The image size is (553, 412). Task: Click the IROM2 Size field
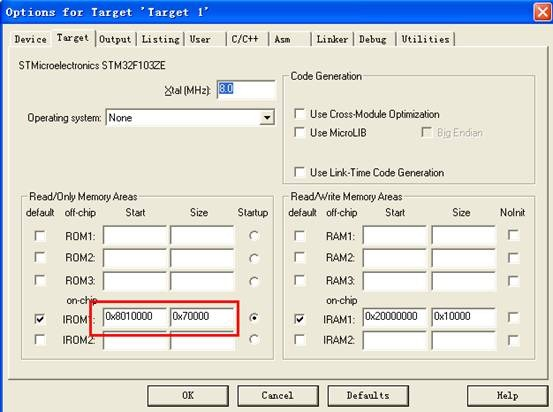(x=202, y=340)
